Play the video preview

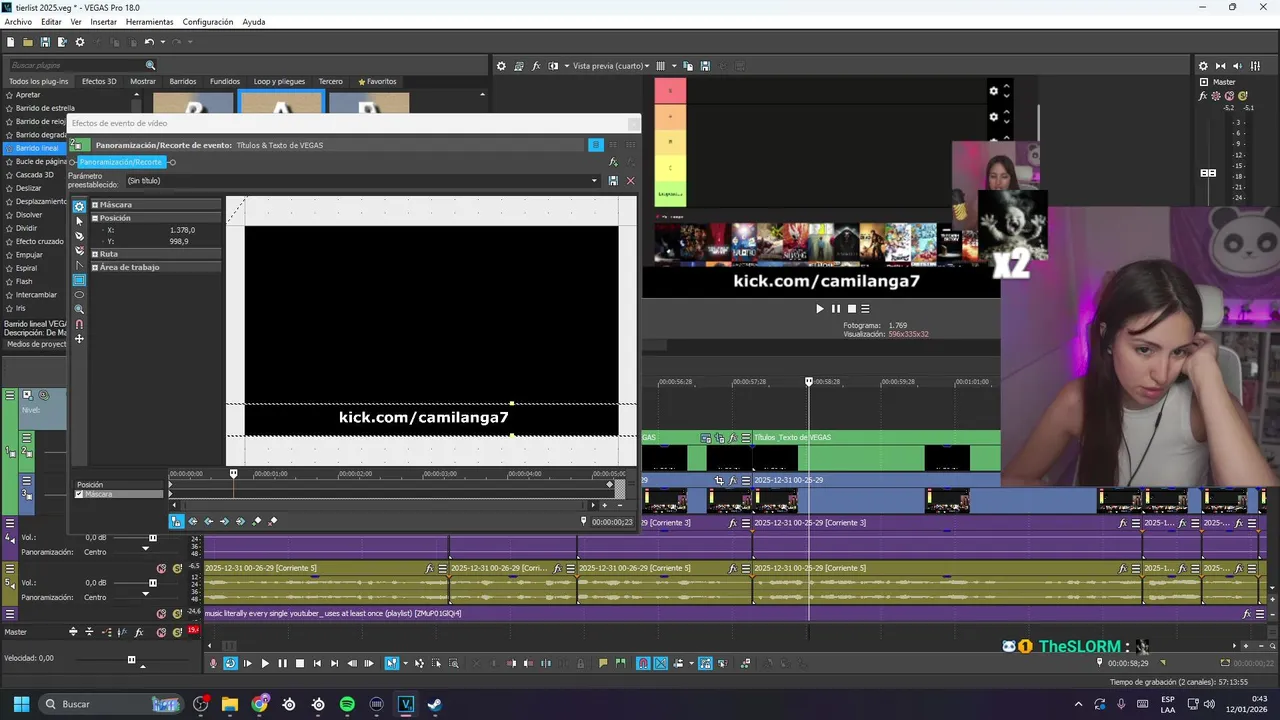(820, 309)
